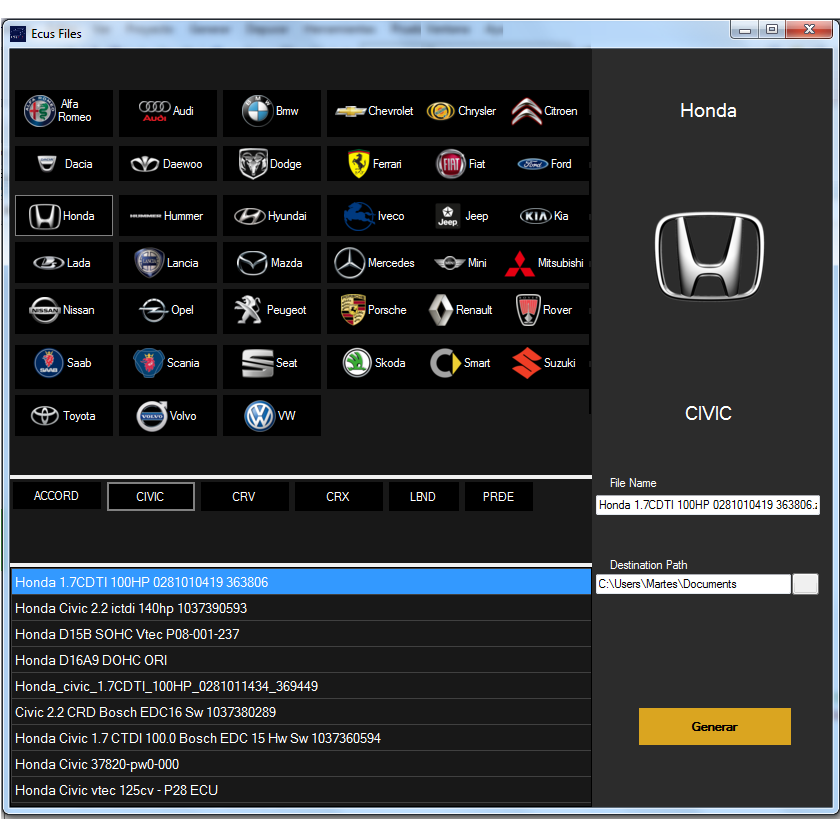This screenshot has width=840, height=840.
Task: Select the Mitsubishi brand logo
Action: pos(520,264)
